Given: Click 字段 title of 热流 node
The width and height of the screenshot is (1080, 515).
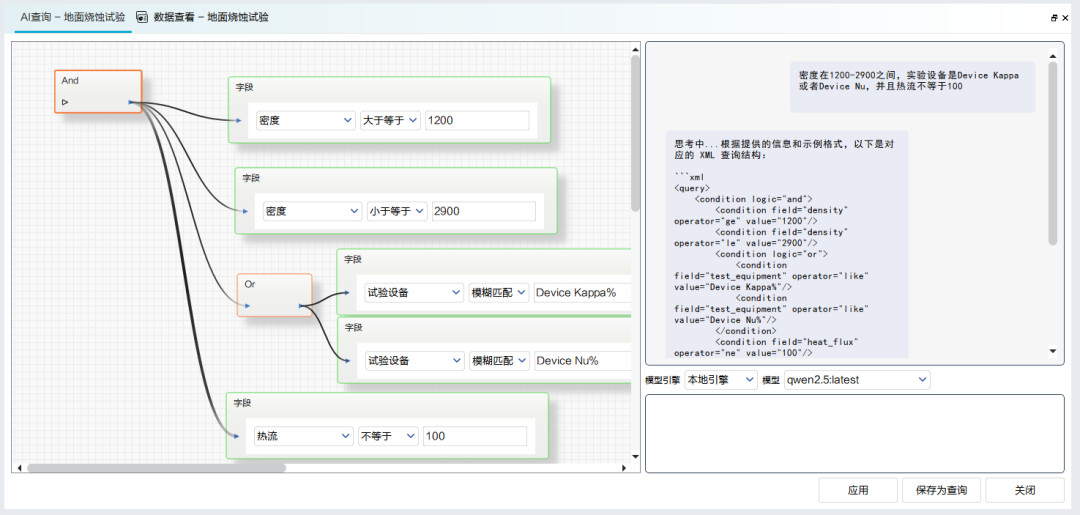Looking at the screenshot, I should pyautogui.click(x=242, y=403).
